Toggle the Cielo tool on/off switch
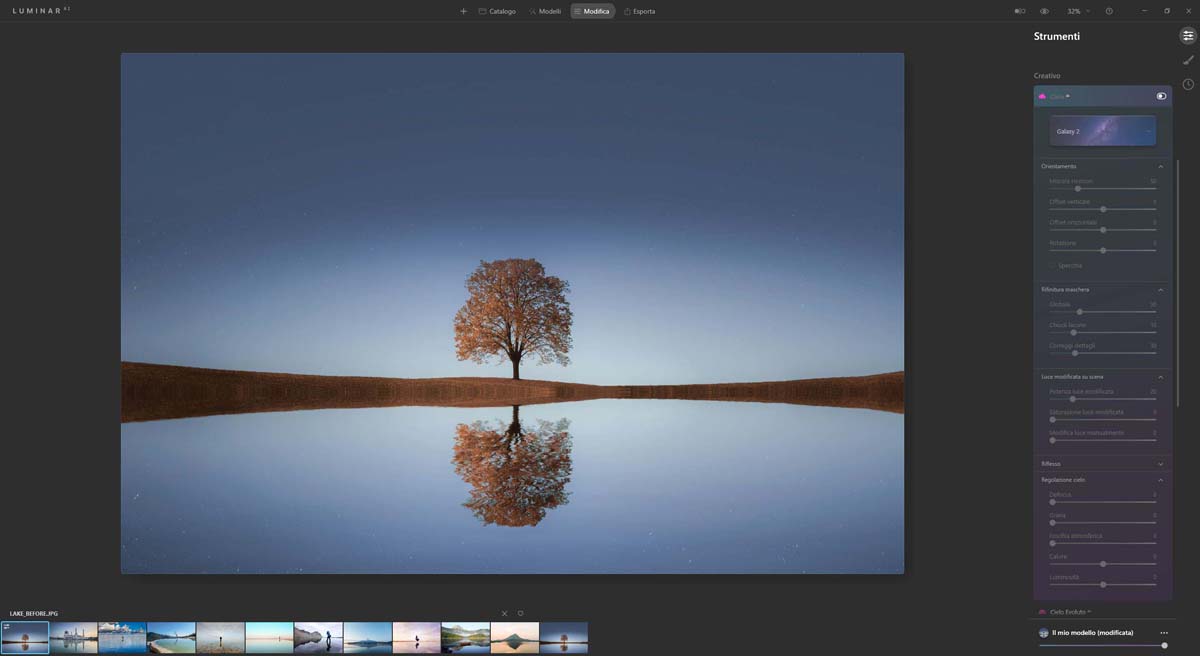Image resolution: width=1200 pixels, height=656 pixels. tap(1161, 96)
